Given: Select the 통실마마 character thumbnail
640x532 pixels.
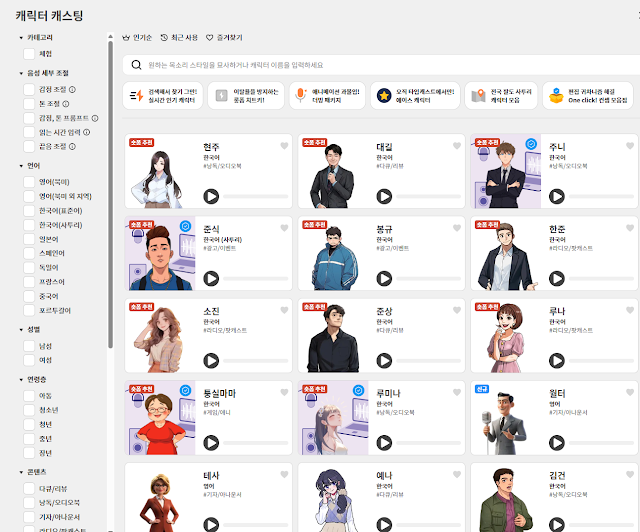Looking at the screenshot, I should [160, 418].
